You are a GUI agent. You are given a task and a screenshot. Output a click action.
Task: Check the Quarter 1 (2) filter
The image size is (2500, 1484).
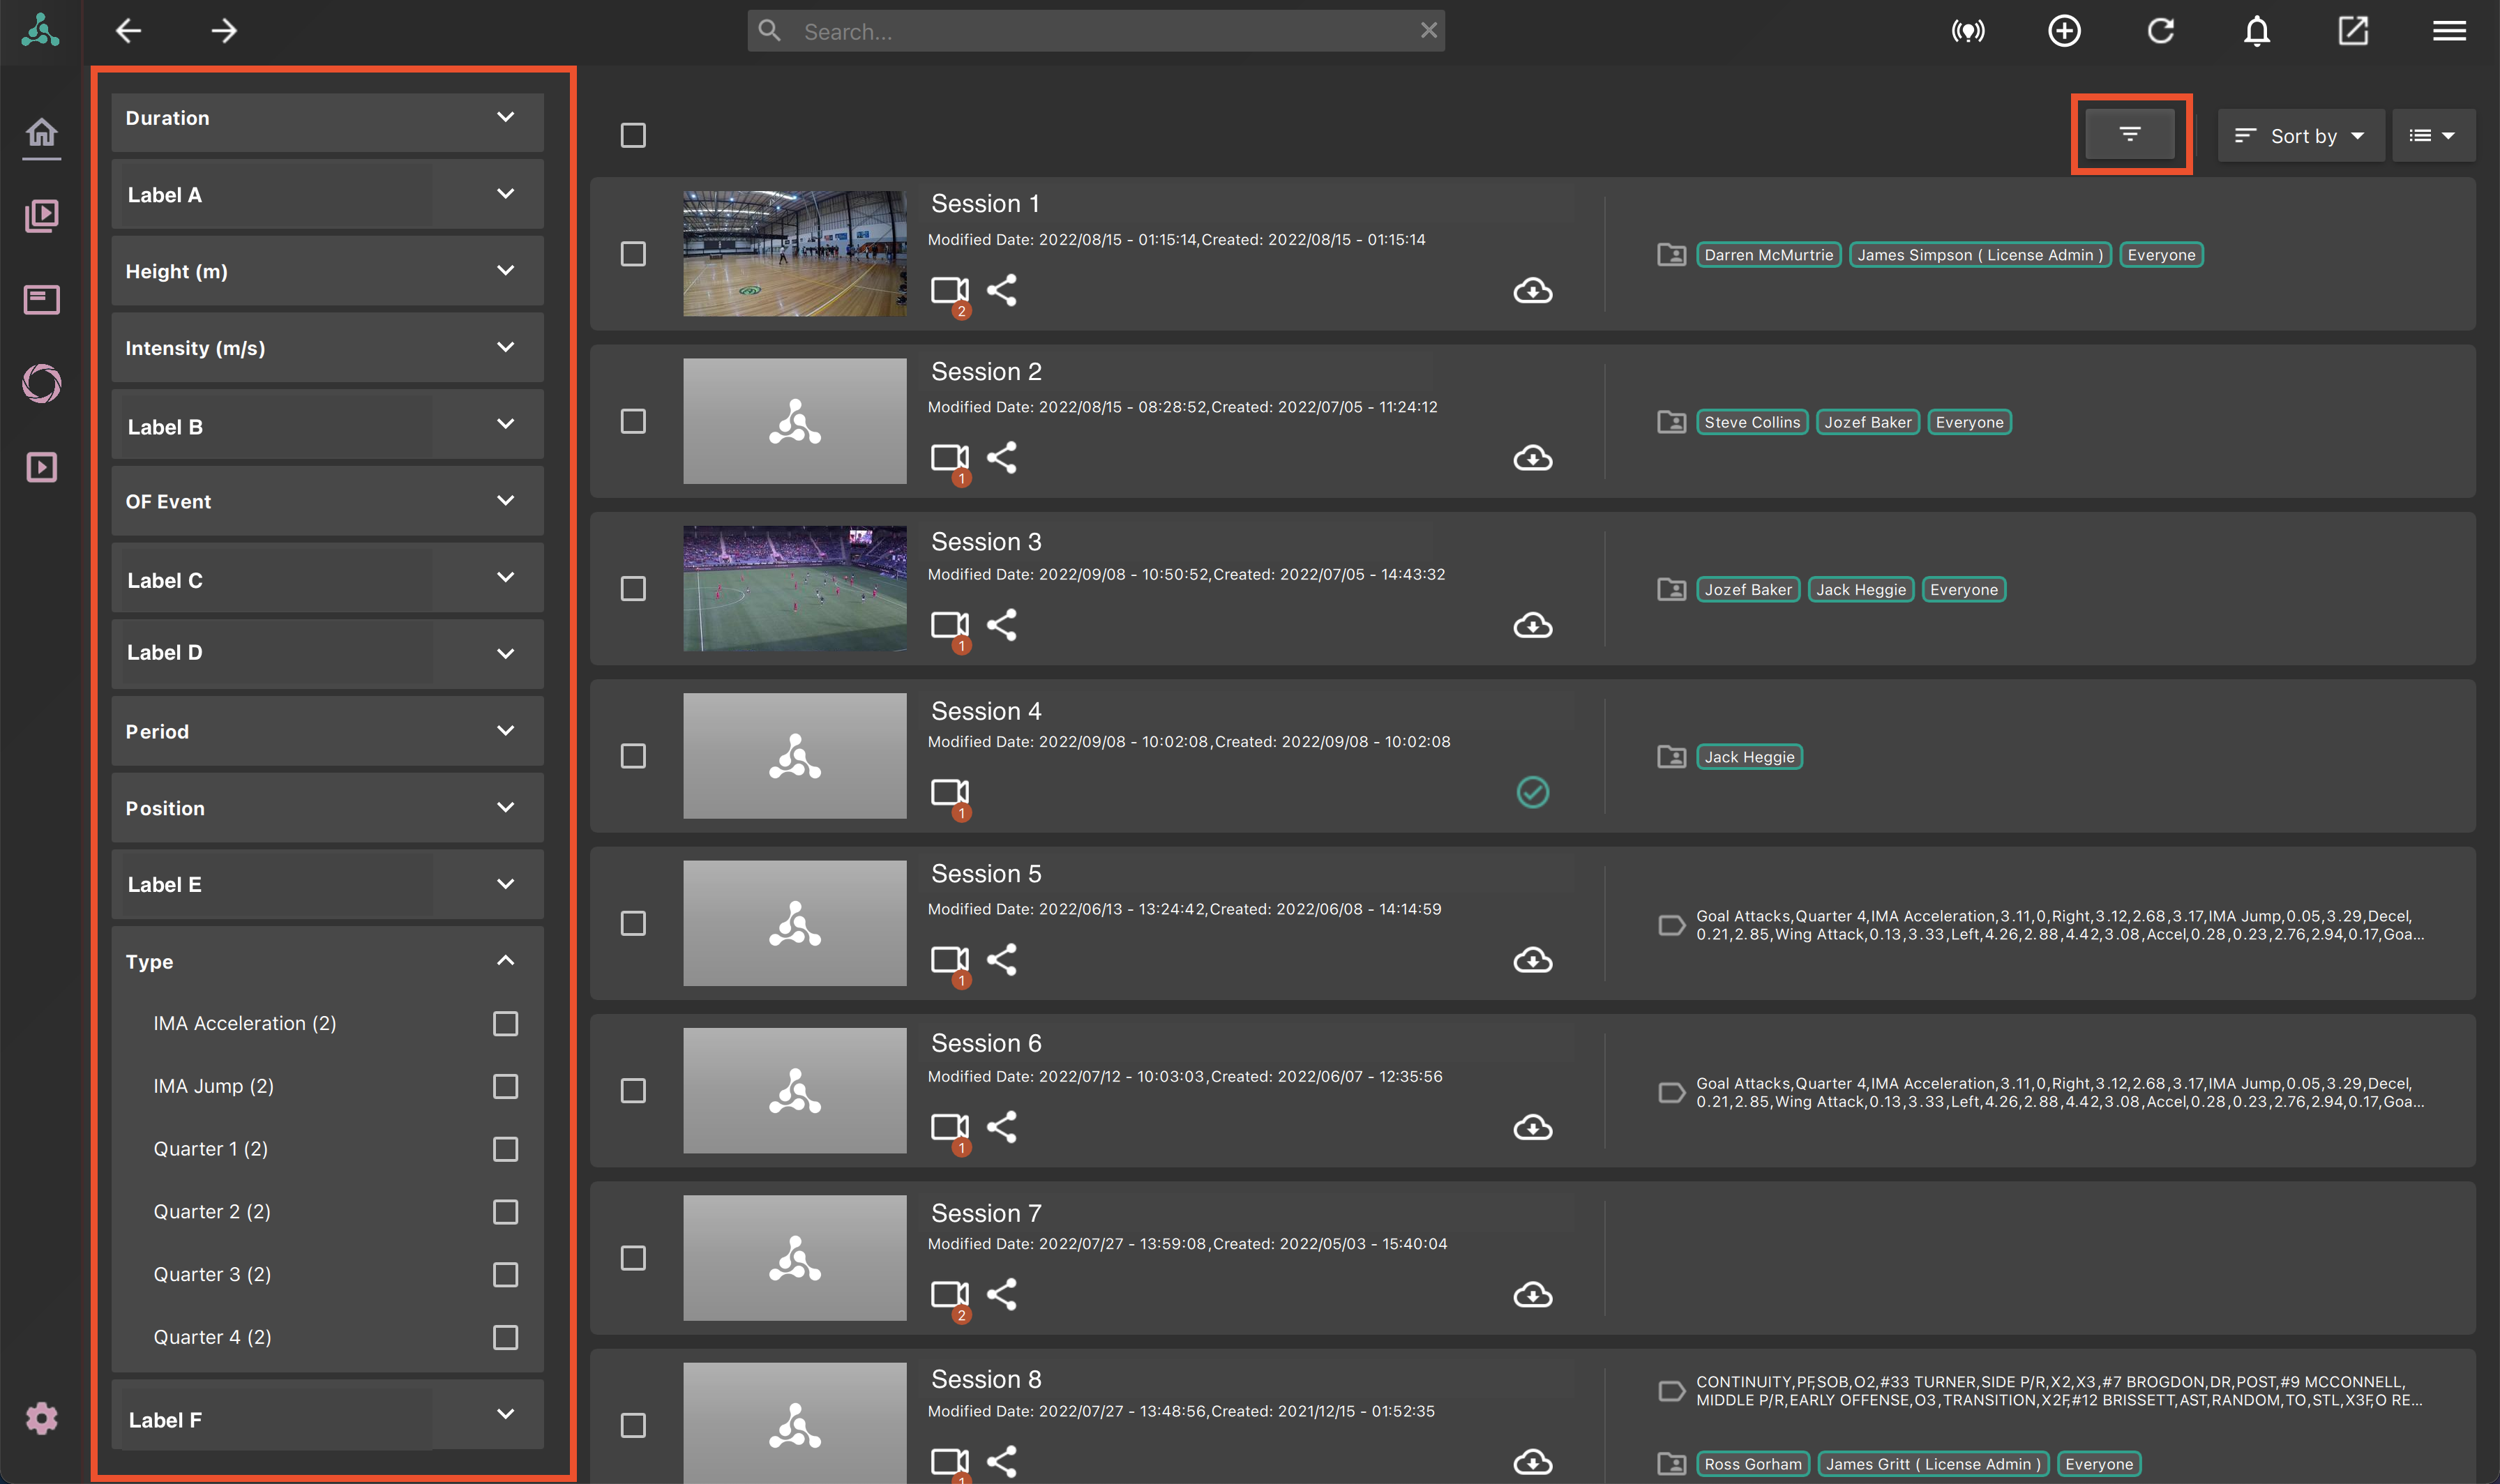505,1149
